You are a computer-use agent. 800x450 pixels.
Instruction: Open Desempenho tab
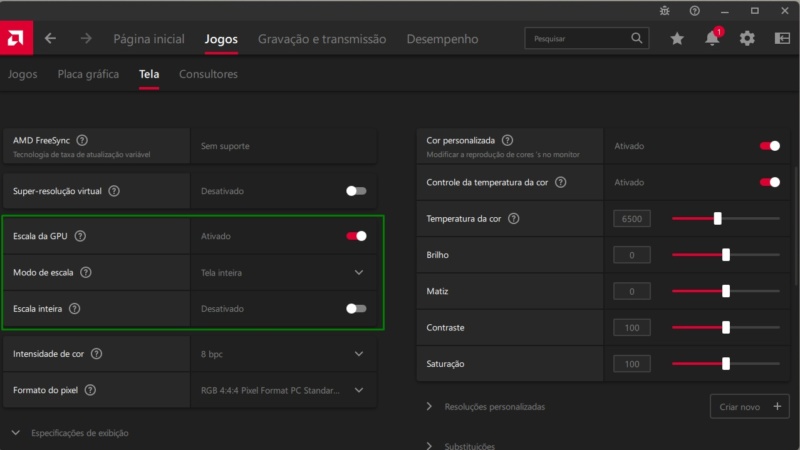click(442, 39)
